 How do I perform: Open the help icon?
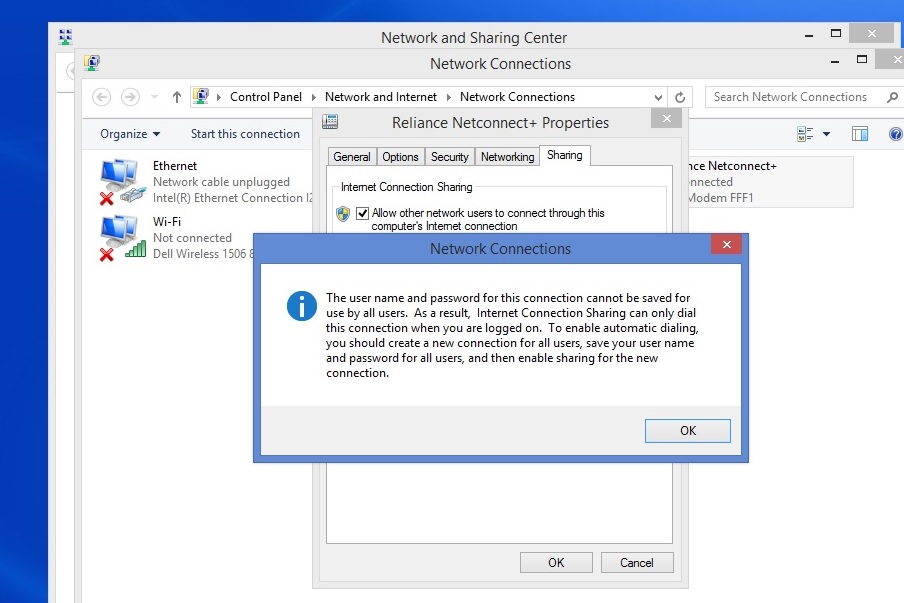[x=895, y=134]
